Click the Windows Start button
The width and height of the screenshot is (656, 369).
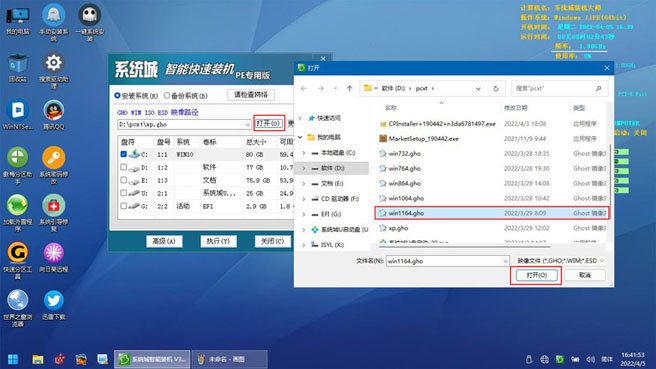point(13,359)
